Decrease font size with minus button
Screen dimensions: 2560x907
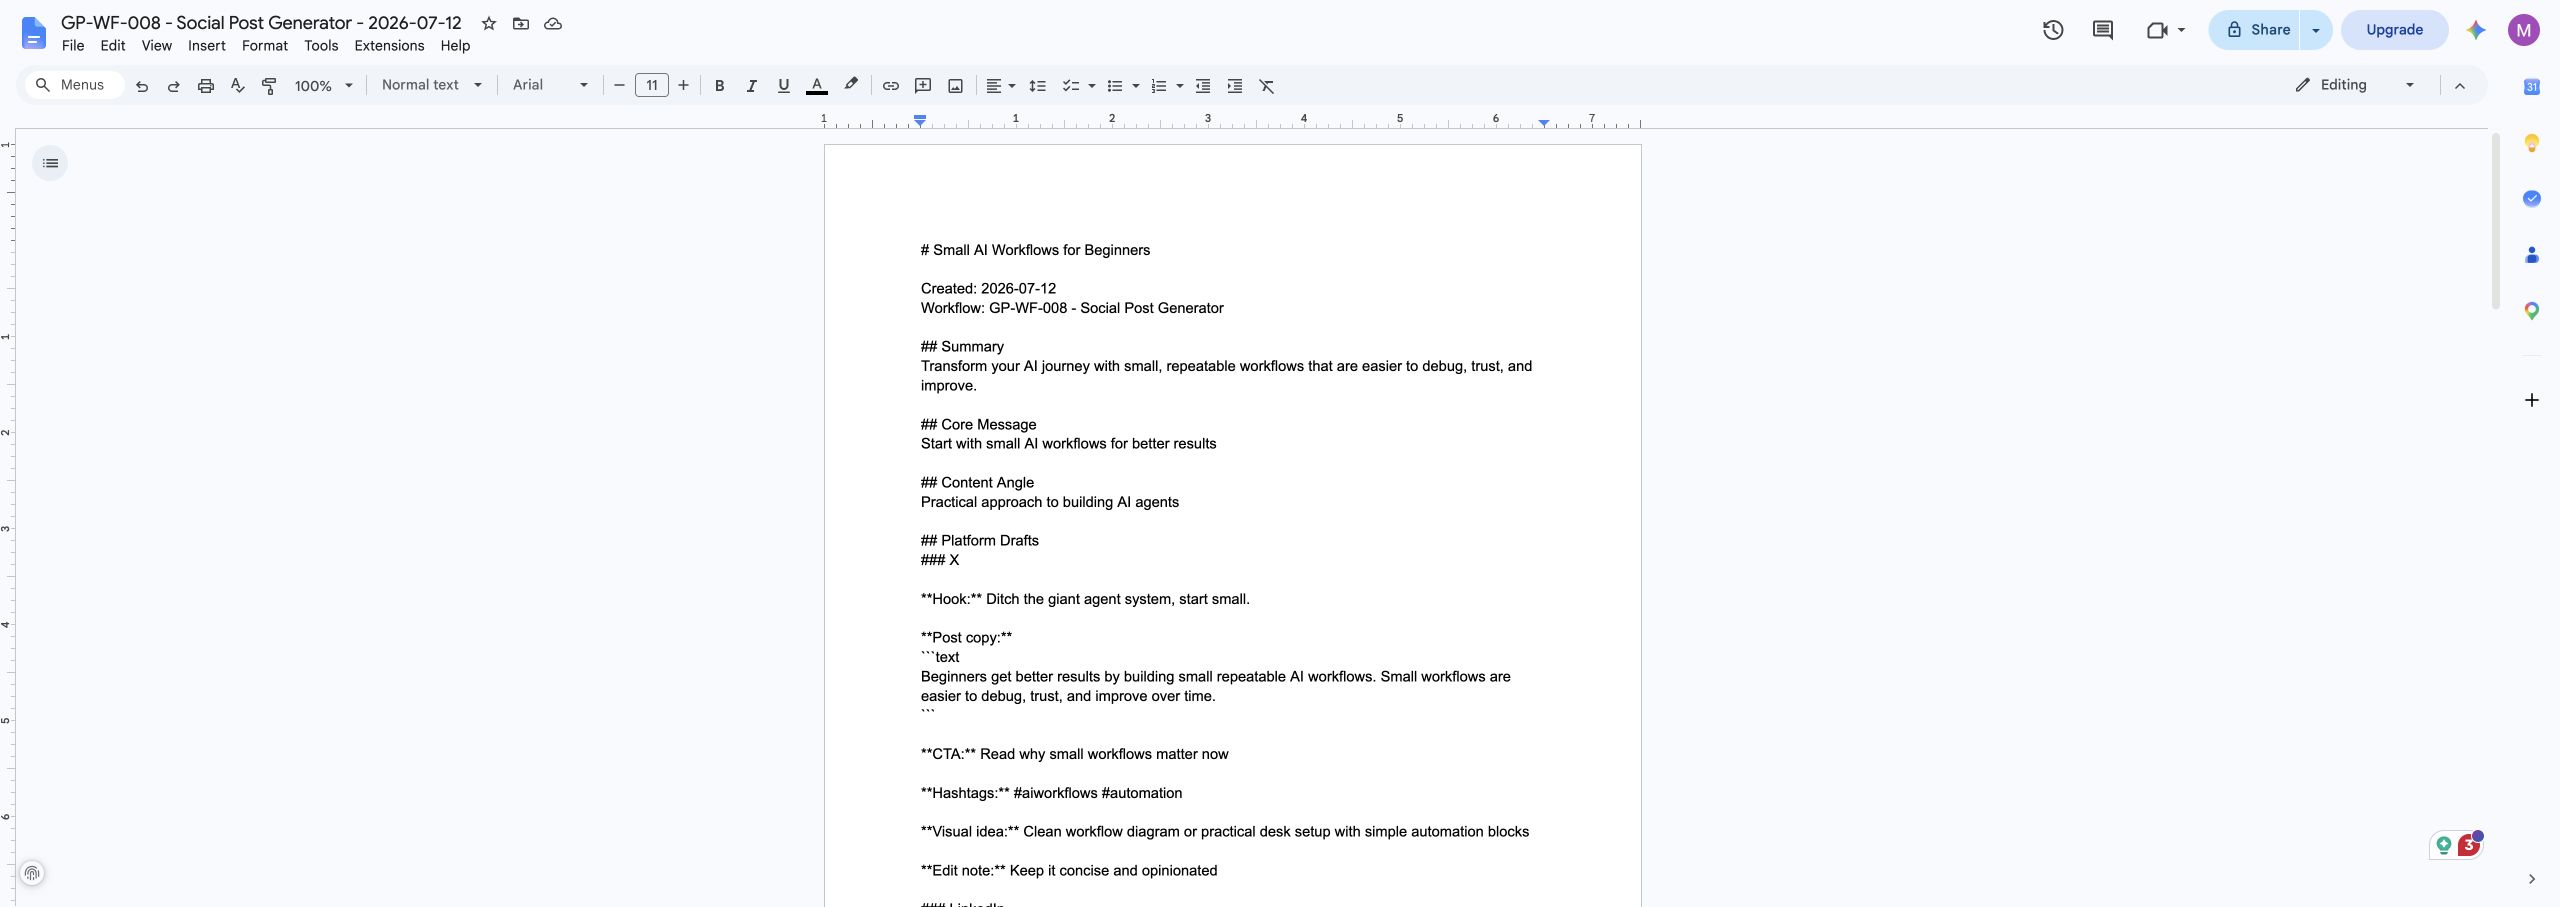click(x=619, y=86)
